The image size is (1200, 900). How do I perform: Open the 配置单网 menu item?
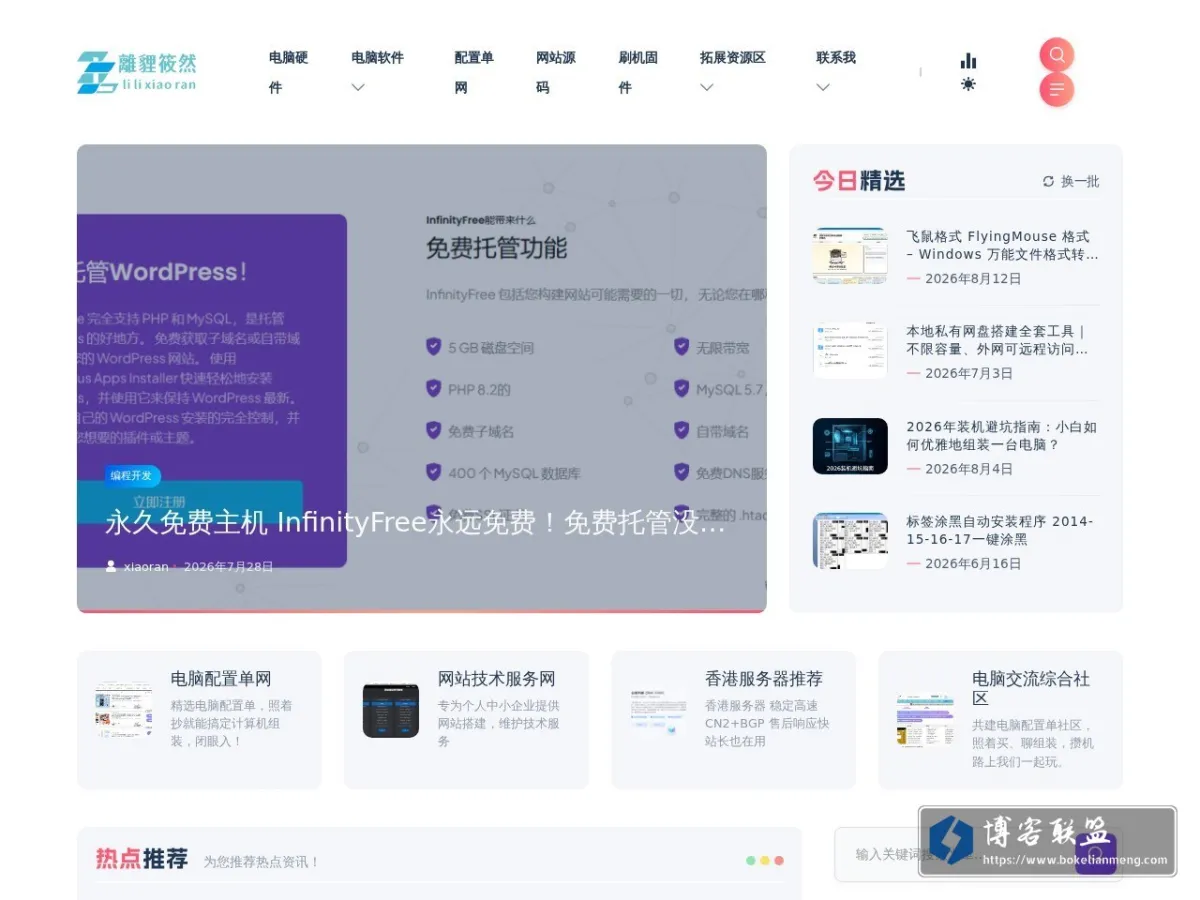coord(474,72)
